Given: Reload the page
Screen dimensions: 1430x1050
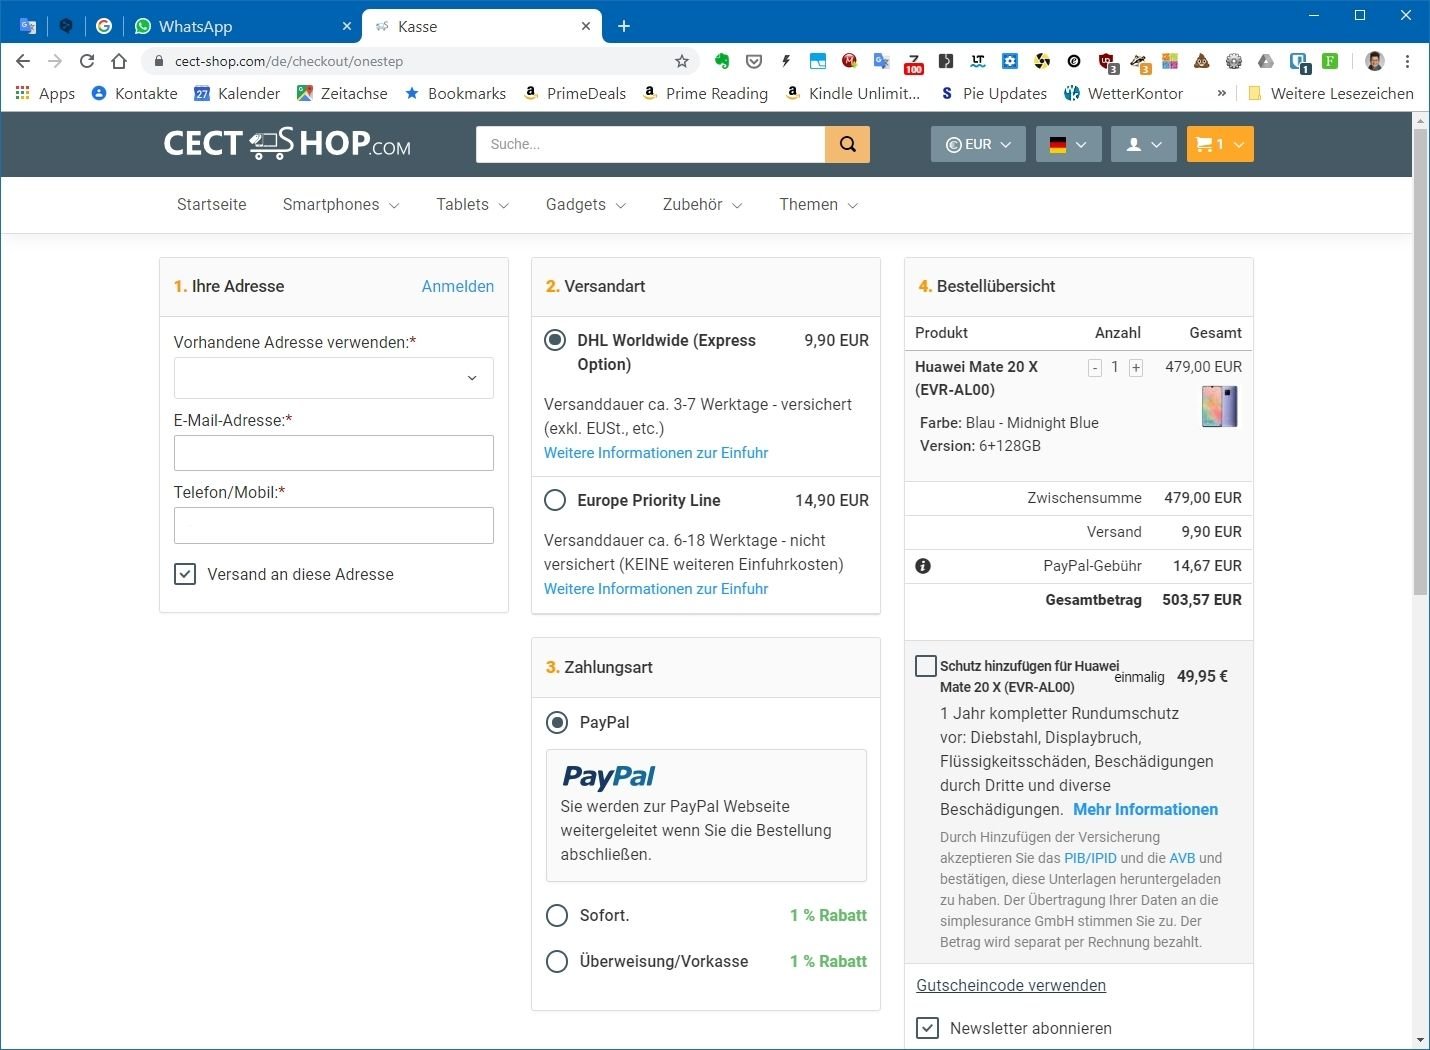Looking at the screenshot, I should click(x=87, y=61).
